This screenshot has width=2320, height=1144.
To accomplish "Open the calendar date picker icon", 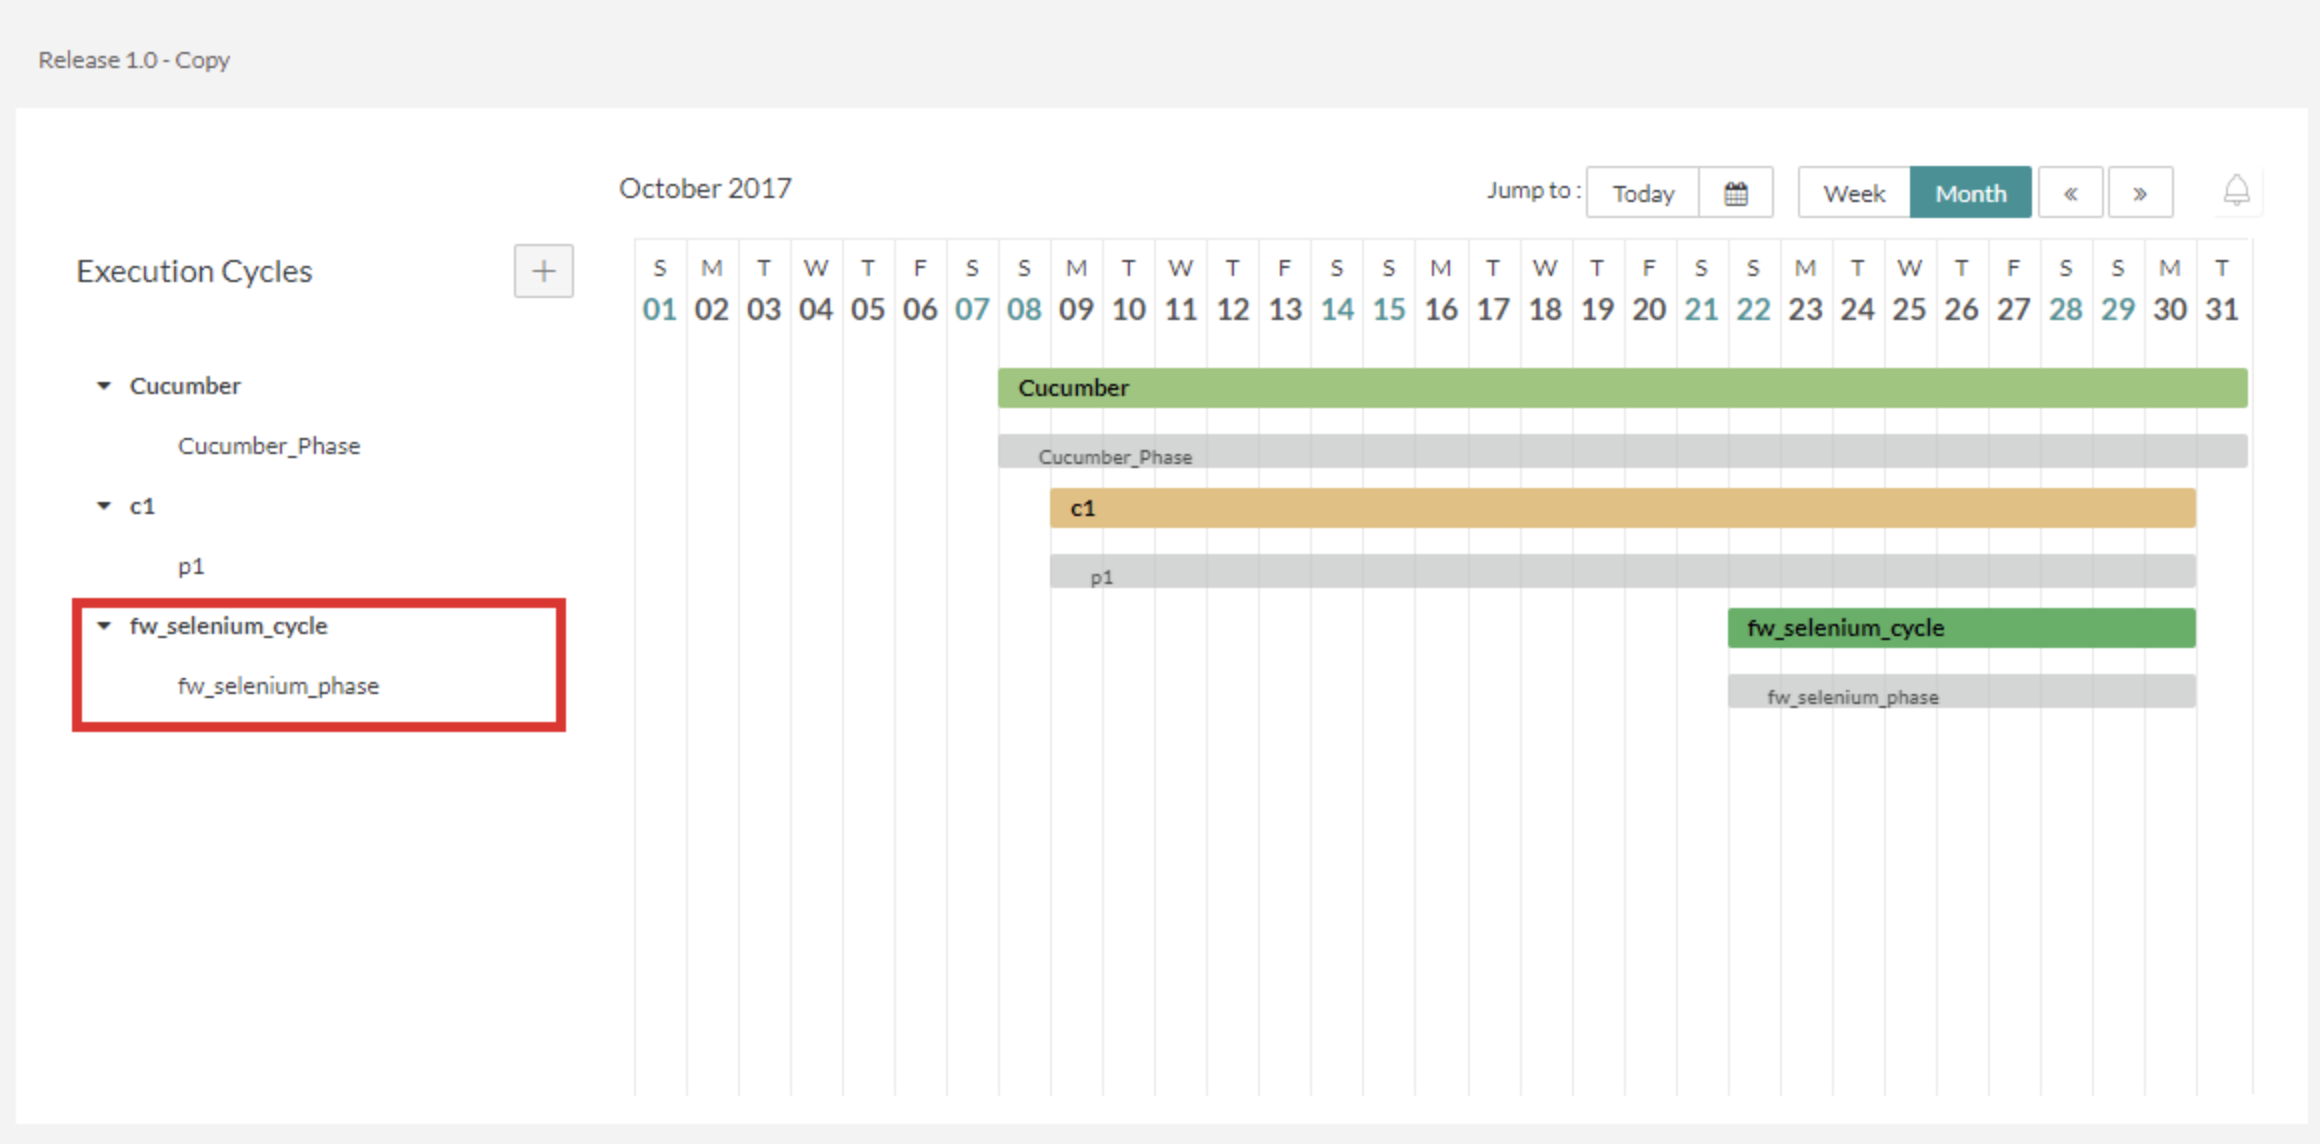I will tap(1736, 193).
